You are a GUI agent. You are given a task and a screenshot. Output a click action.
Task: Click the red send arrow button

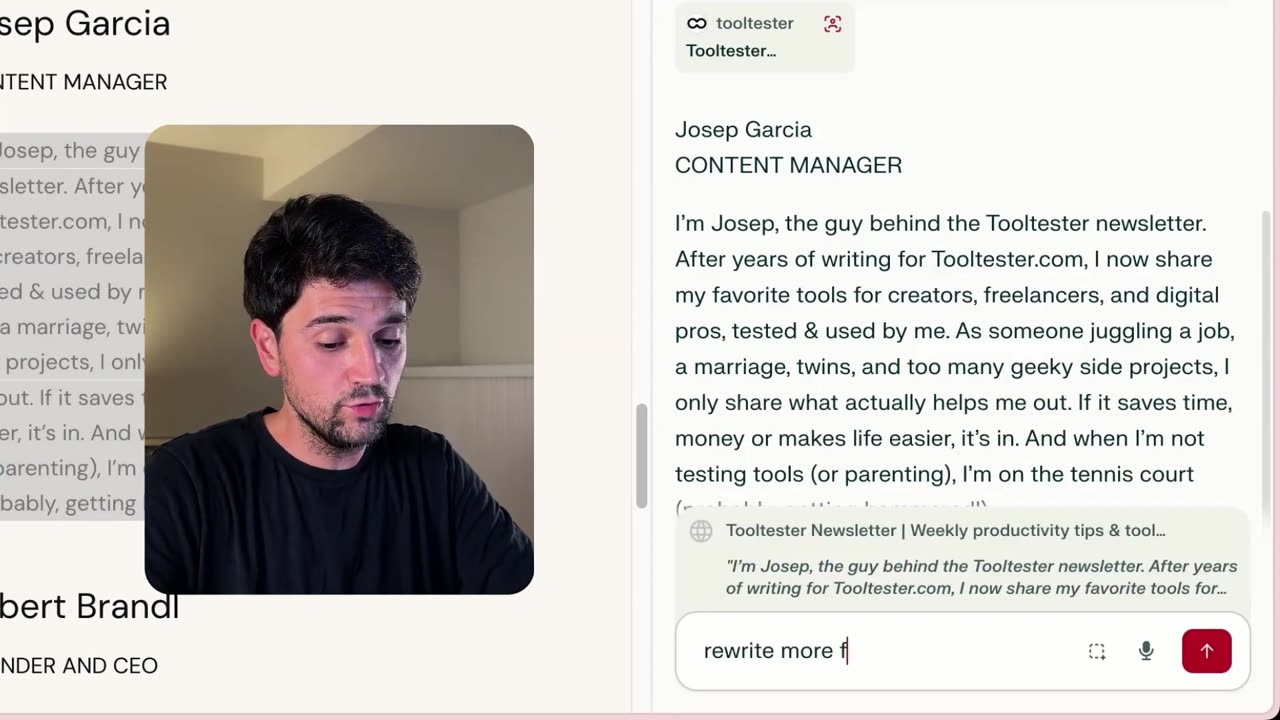1206,651
